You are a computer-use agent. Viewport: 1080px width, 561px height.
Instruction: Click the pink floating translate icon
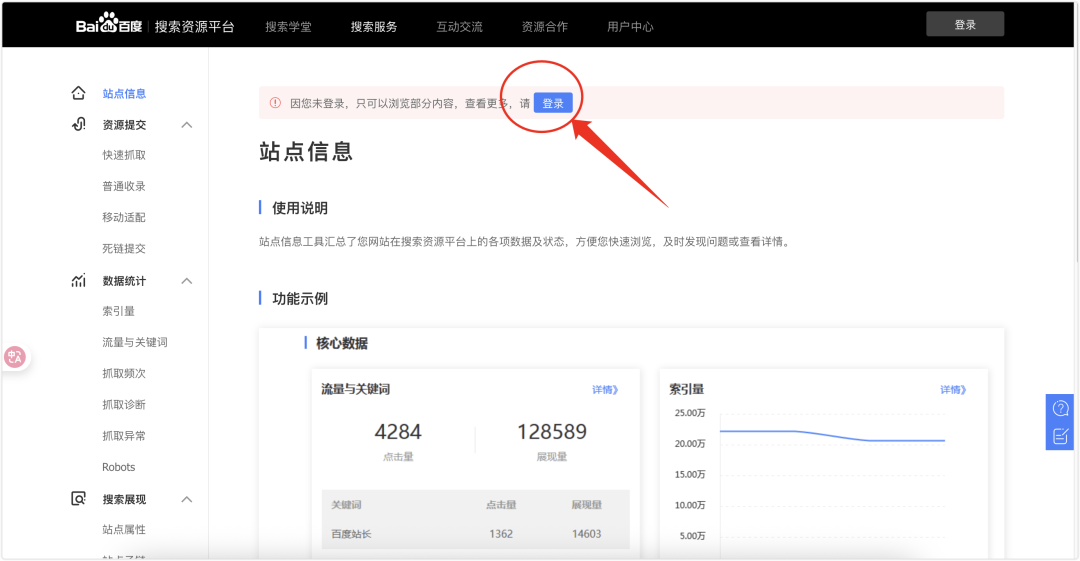pos(14,357)
